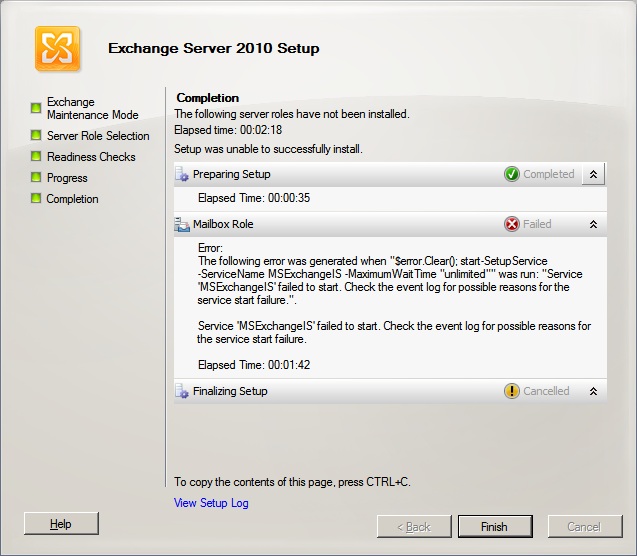Screen dimensions: 637x556
Task: Click the green Completed checkmark icon
Action: 512,174
